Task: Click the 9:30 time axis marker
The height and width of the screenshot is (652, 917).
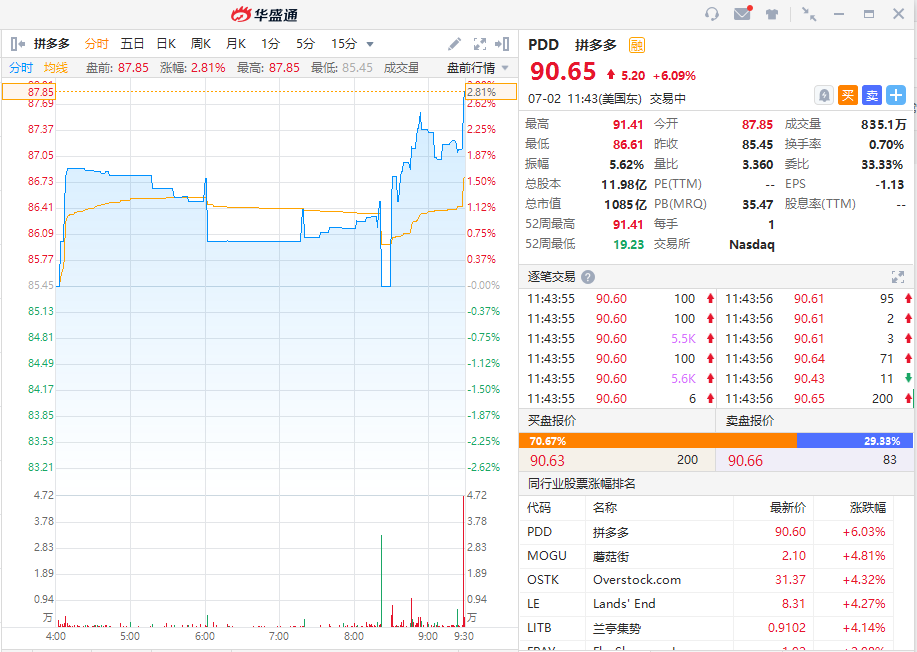Action: coord(464,636)
